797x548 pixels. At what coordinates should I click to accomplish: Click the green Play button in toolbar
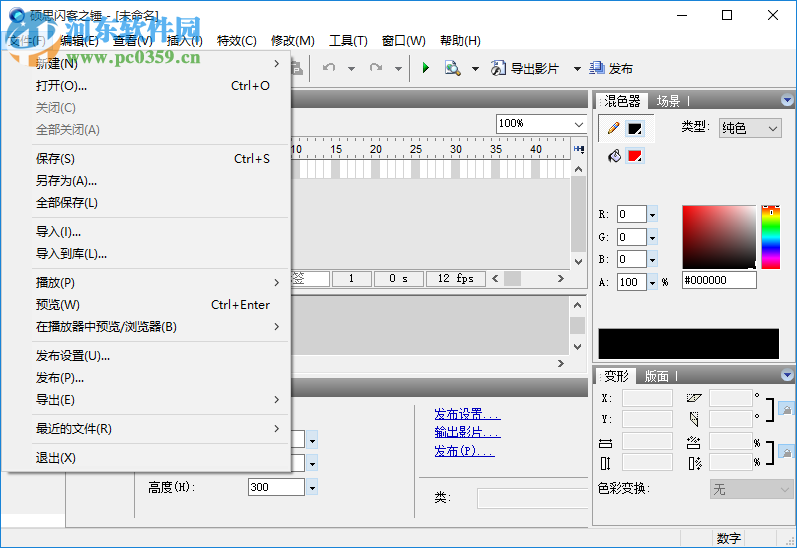point(426,68)
